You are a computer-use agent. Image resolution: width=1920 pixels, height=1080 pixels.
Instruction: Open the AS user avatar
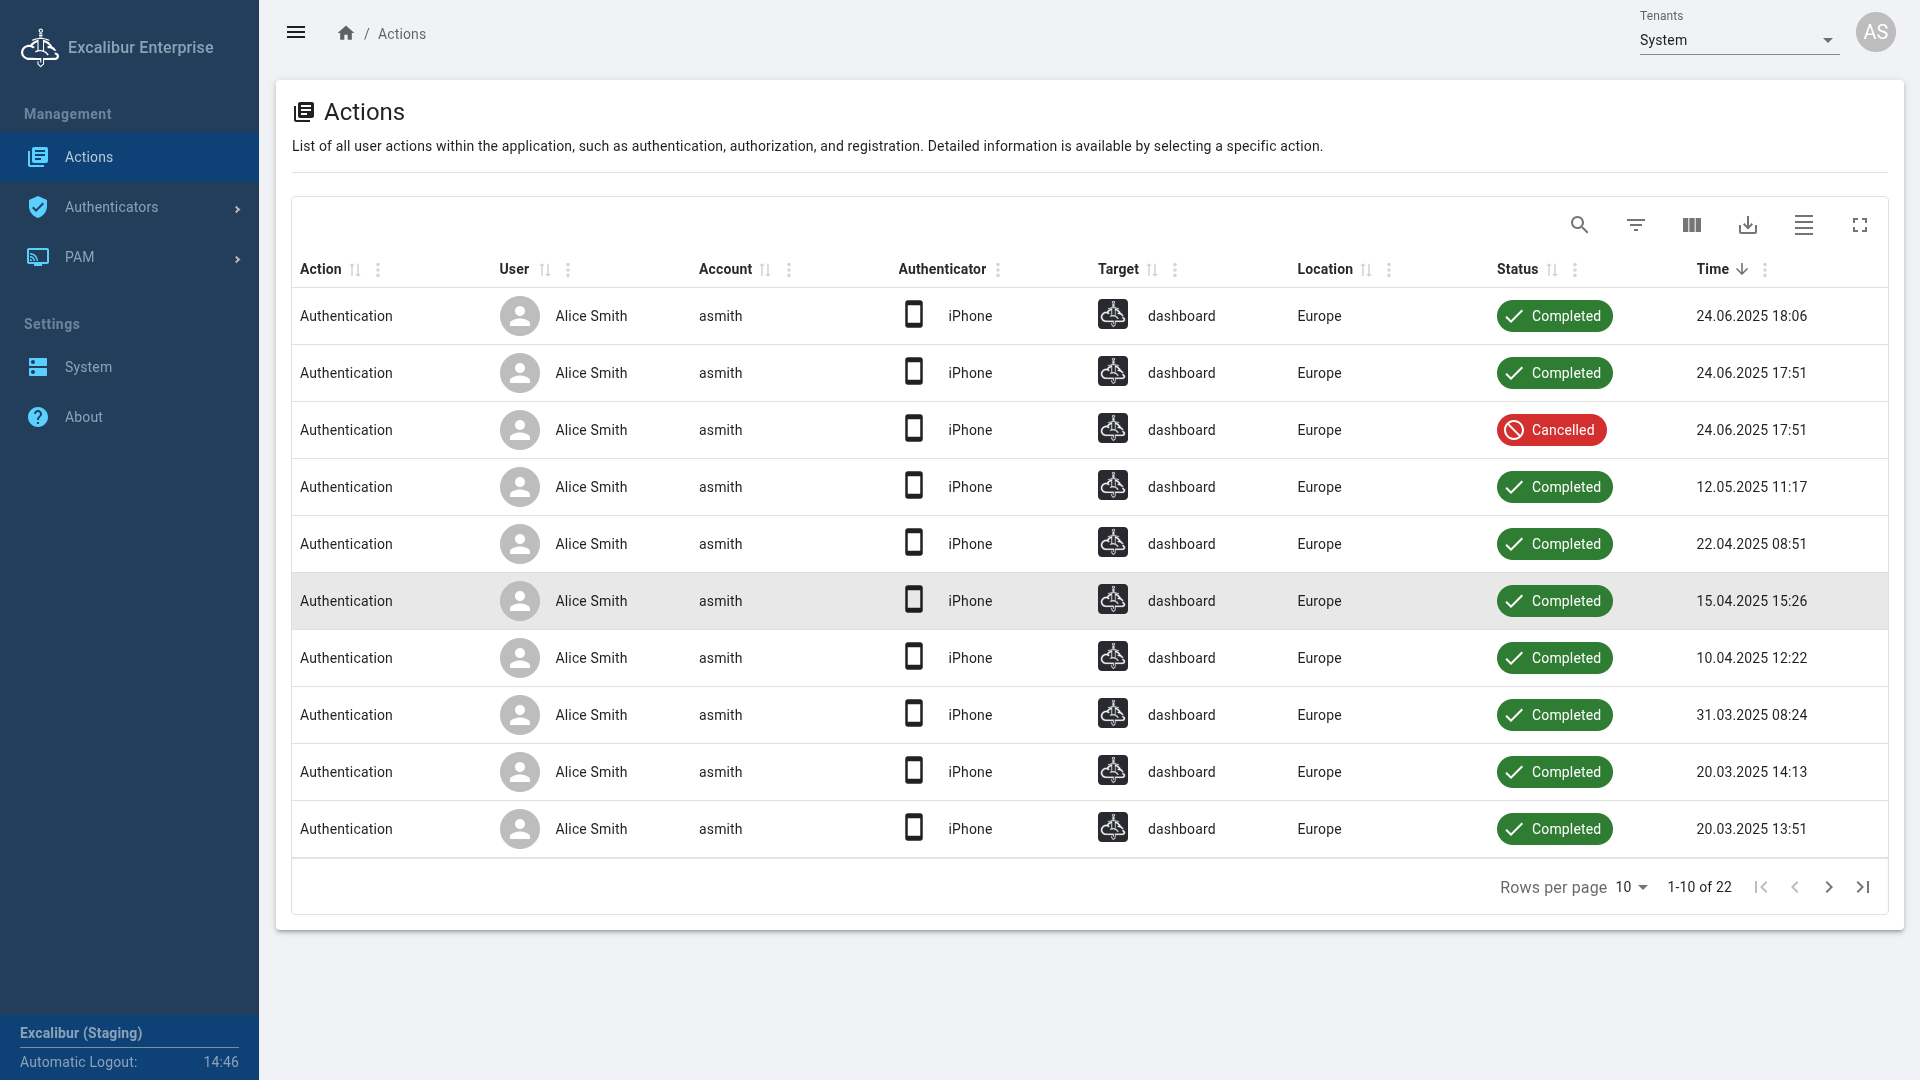pyautogui.click(x=1875, y=32)
